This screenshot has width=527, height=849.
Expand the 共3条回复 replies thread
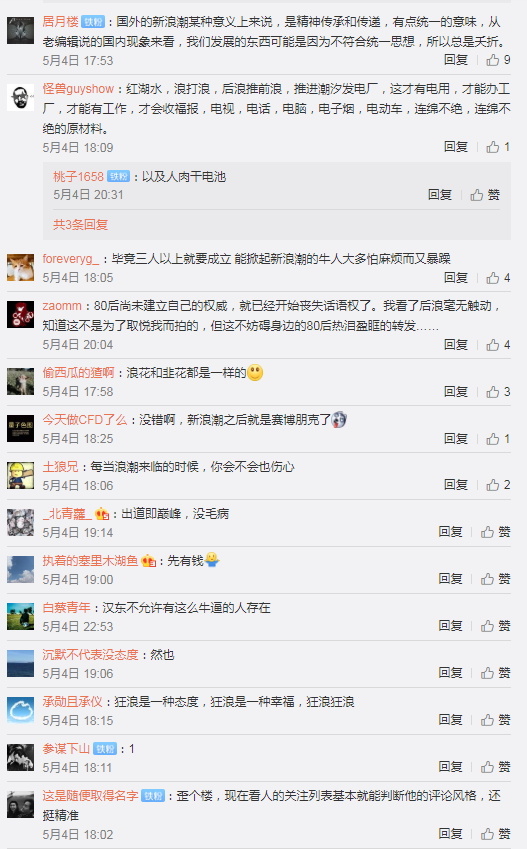click(80, 224)
